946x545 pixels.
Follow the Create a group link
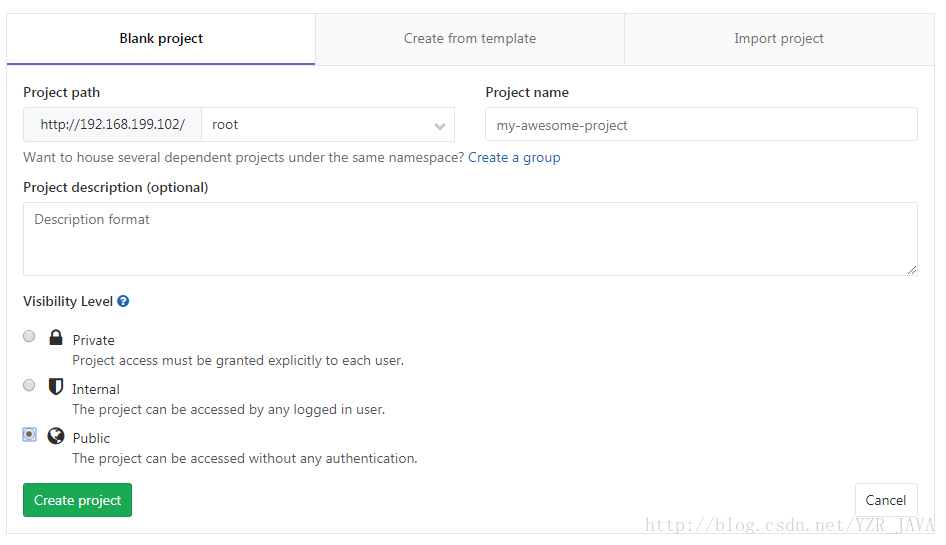514,158
